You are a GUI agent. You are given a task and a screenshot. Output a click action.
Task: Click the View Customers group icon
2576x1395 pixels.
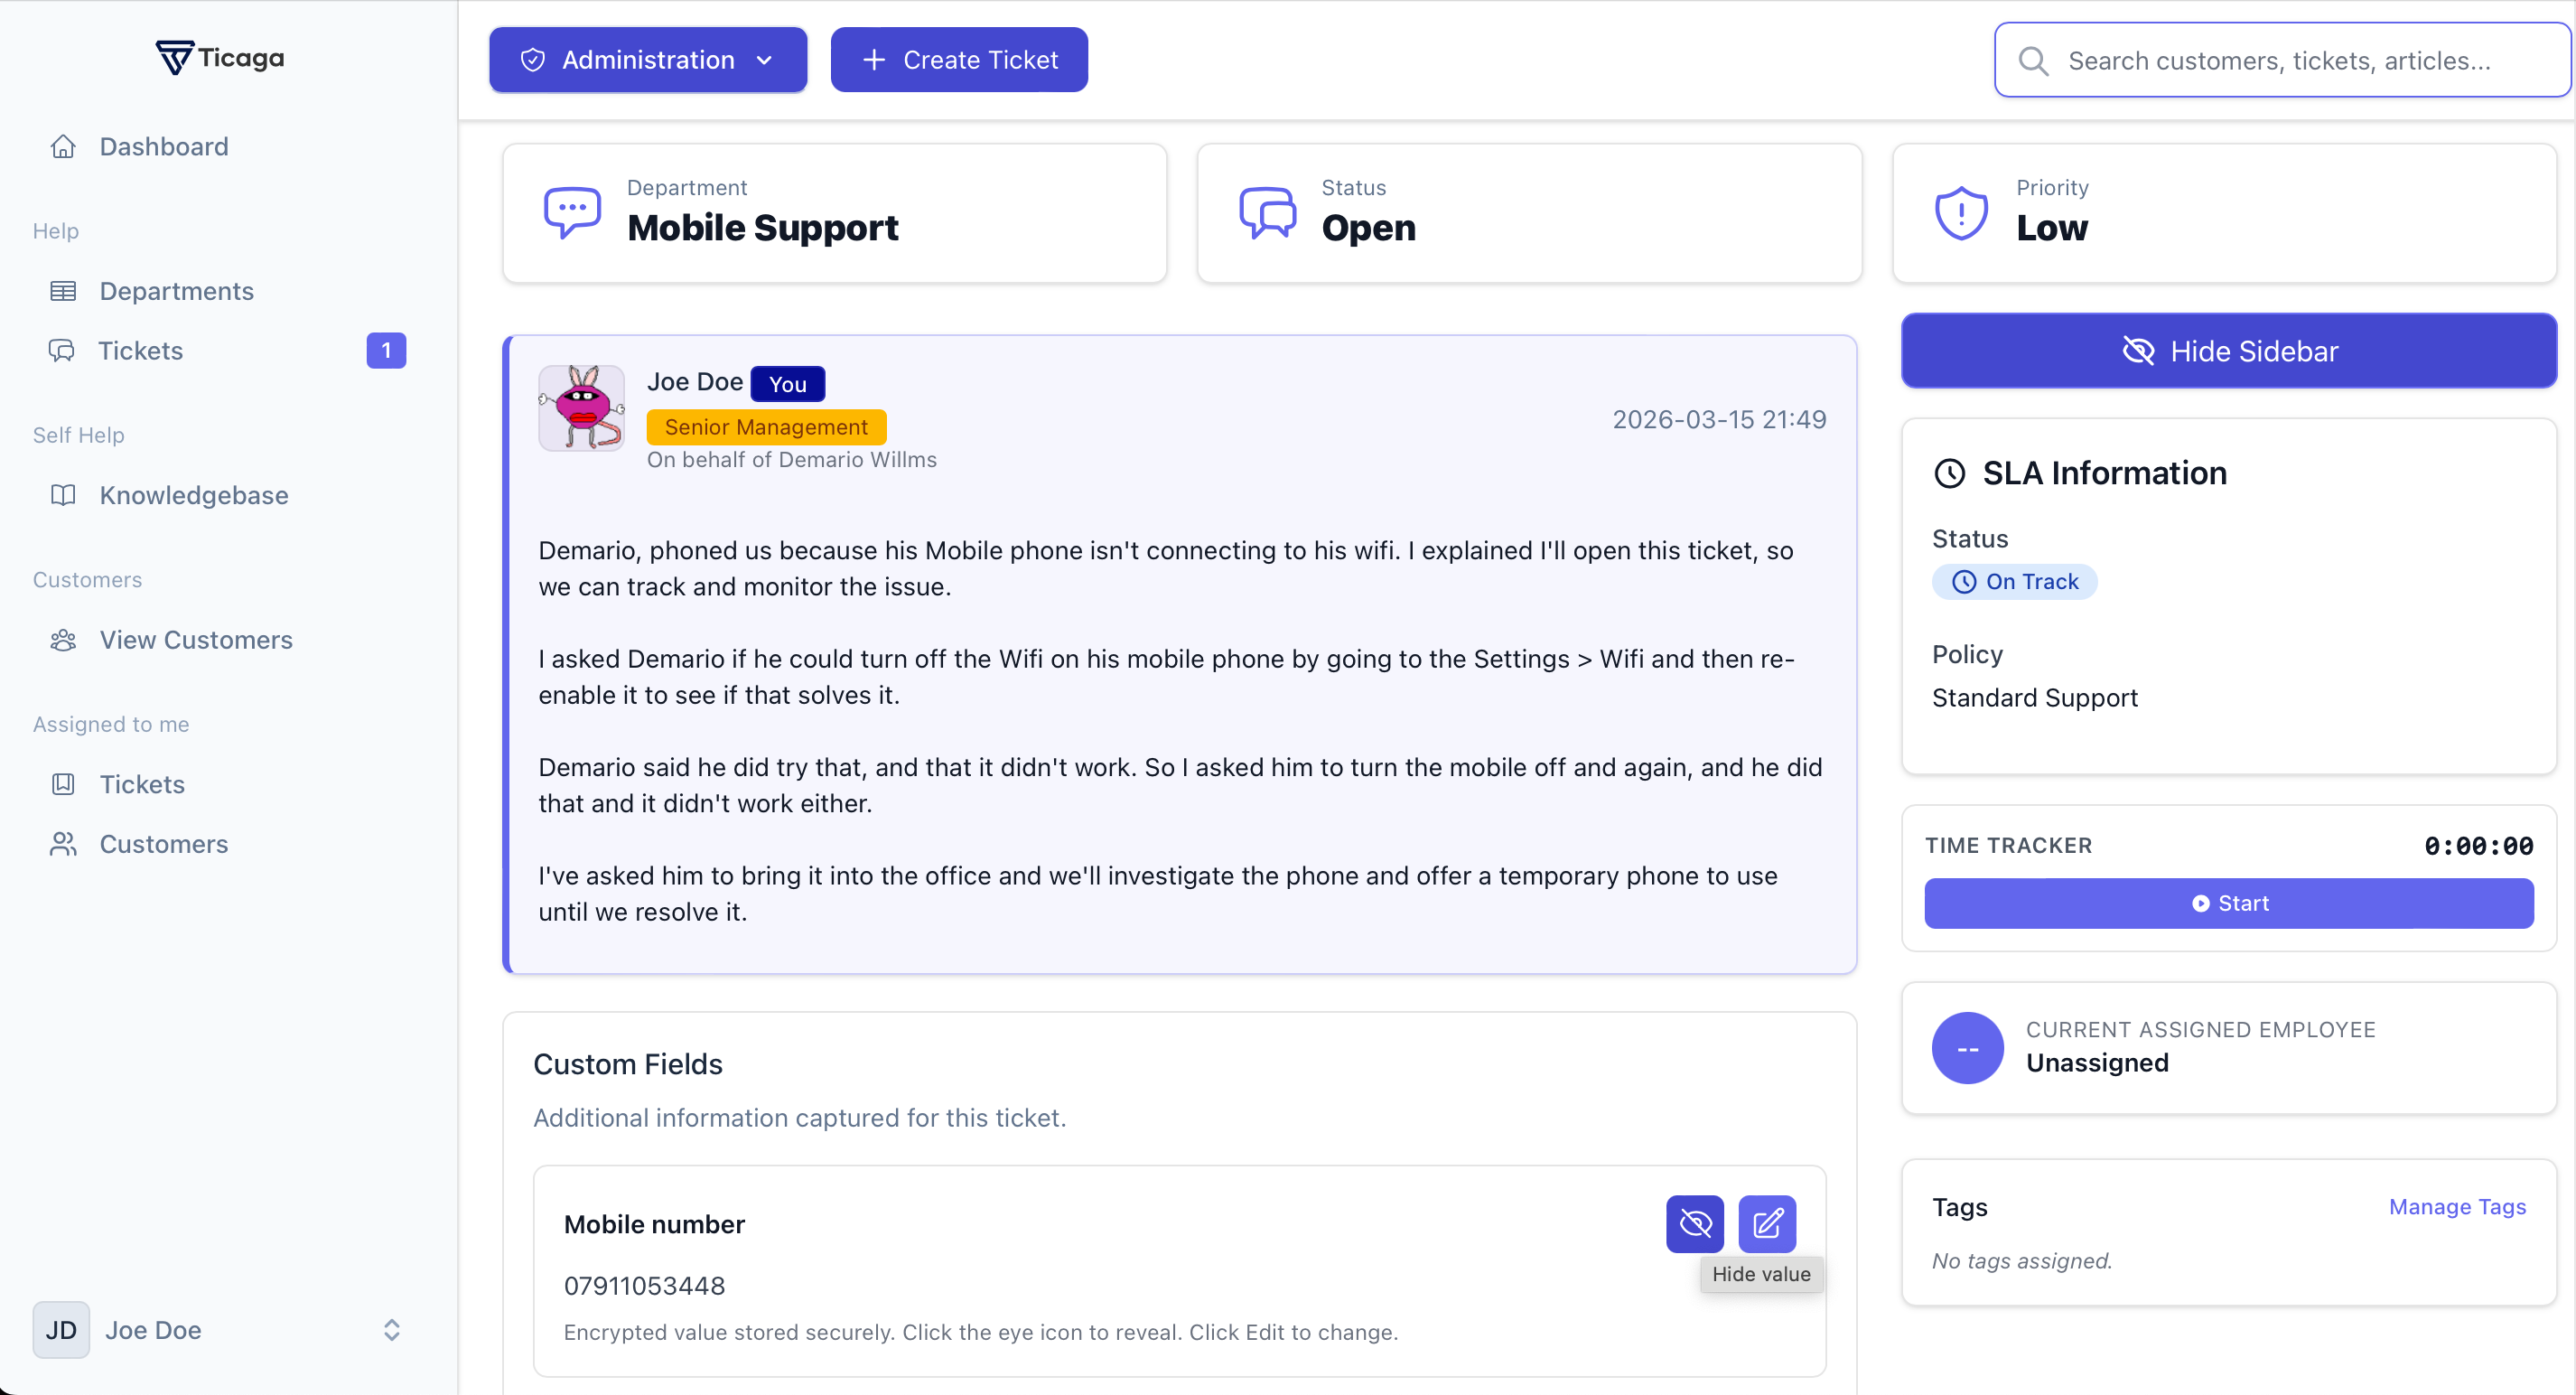pos(63,640)
